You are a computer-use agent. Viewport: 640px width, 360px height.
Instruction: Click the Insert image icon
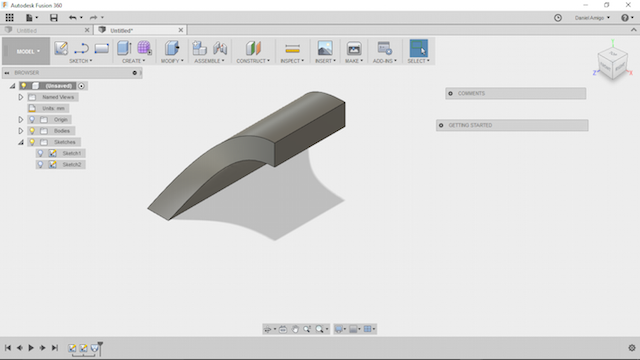325,48
